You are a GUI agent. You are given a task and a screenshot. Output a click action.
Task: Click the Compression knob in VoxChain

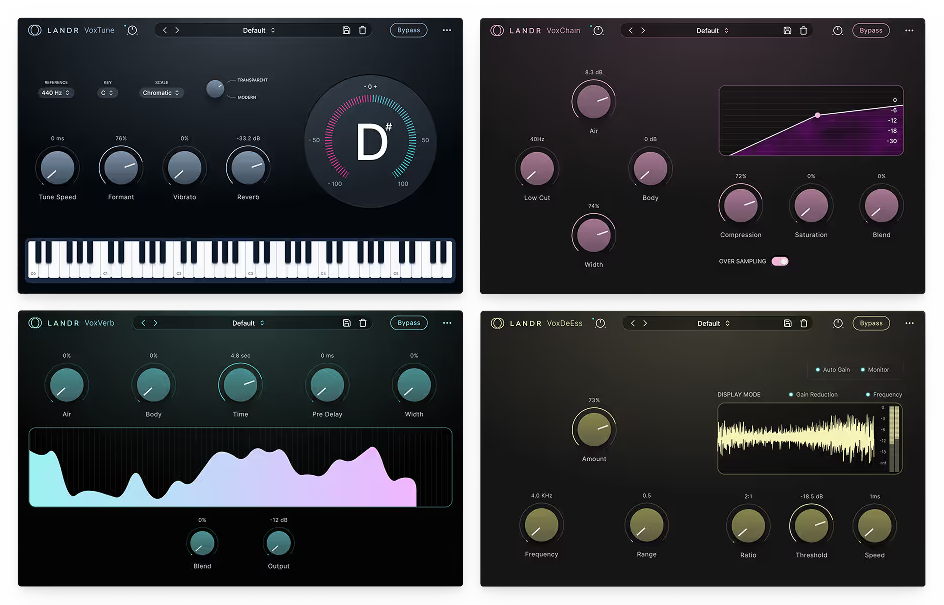[740, 204]
